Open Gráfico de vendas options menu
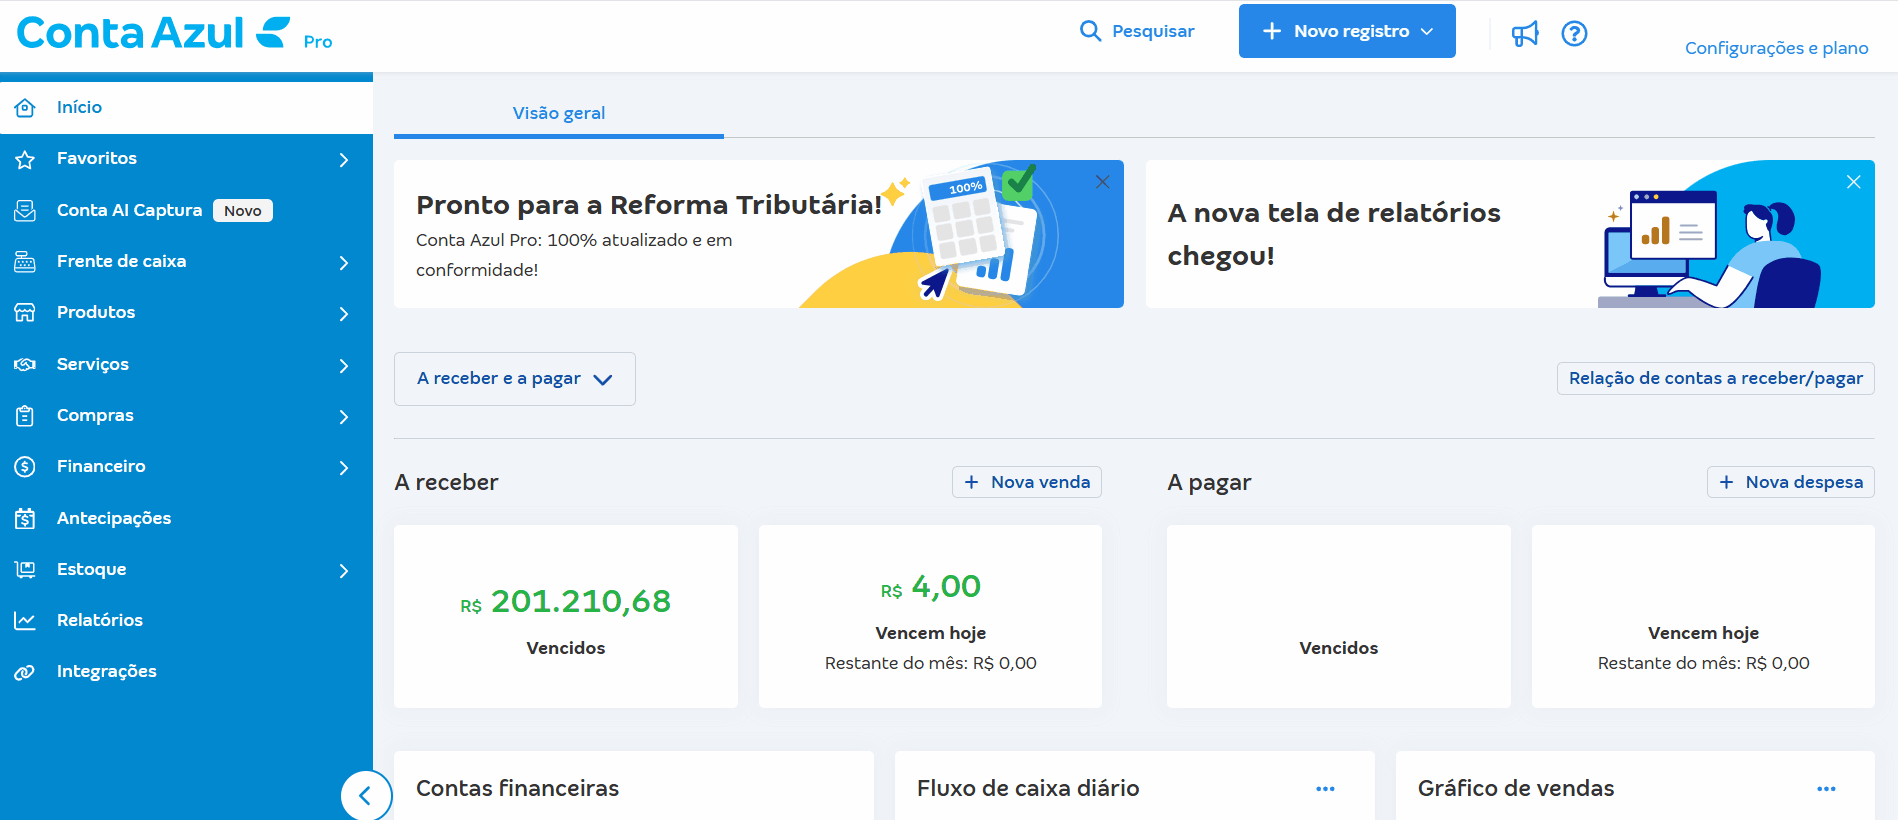Viewport: 1898px width, 820px height. 1826,789
